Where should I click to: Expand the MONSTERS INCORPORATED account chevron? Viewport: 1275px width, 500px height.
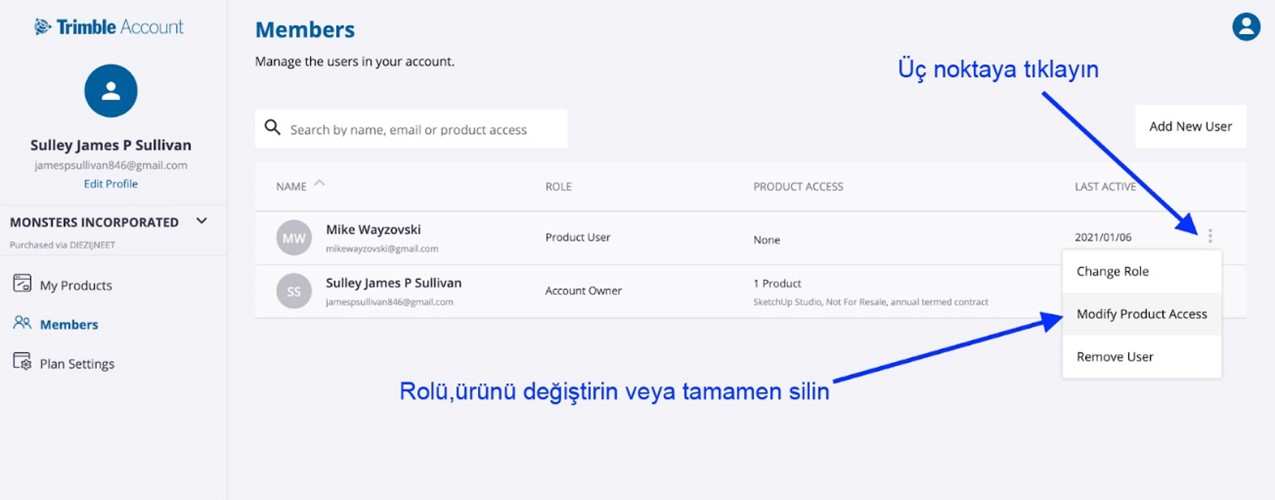click(201, 221)
